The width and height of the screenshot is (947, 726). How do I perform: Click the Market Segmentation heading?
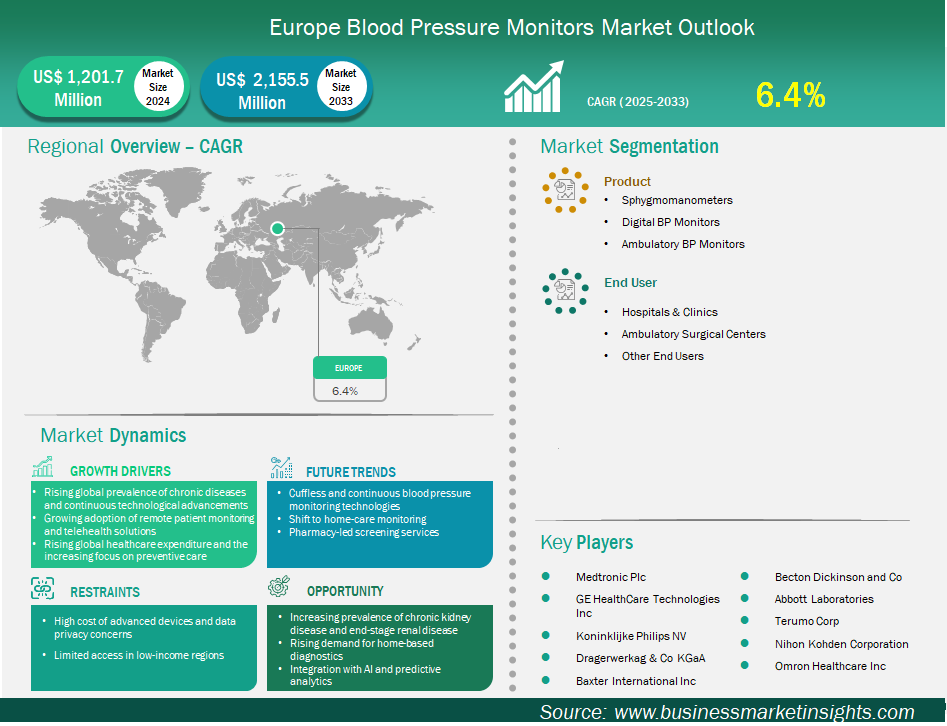[629, 147]
